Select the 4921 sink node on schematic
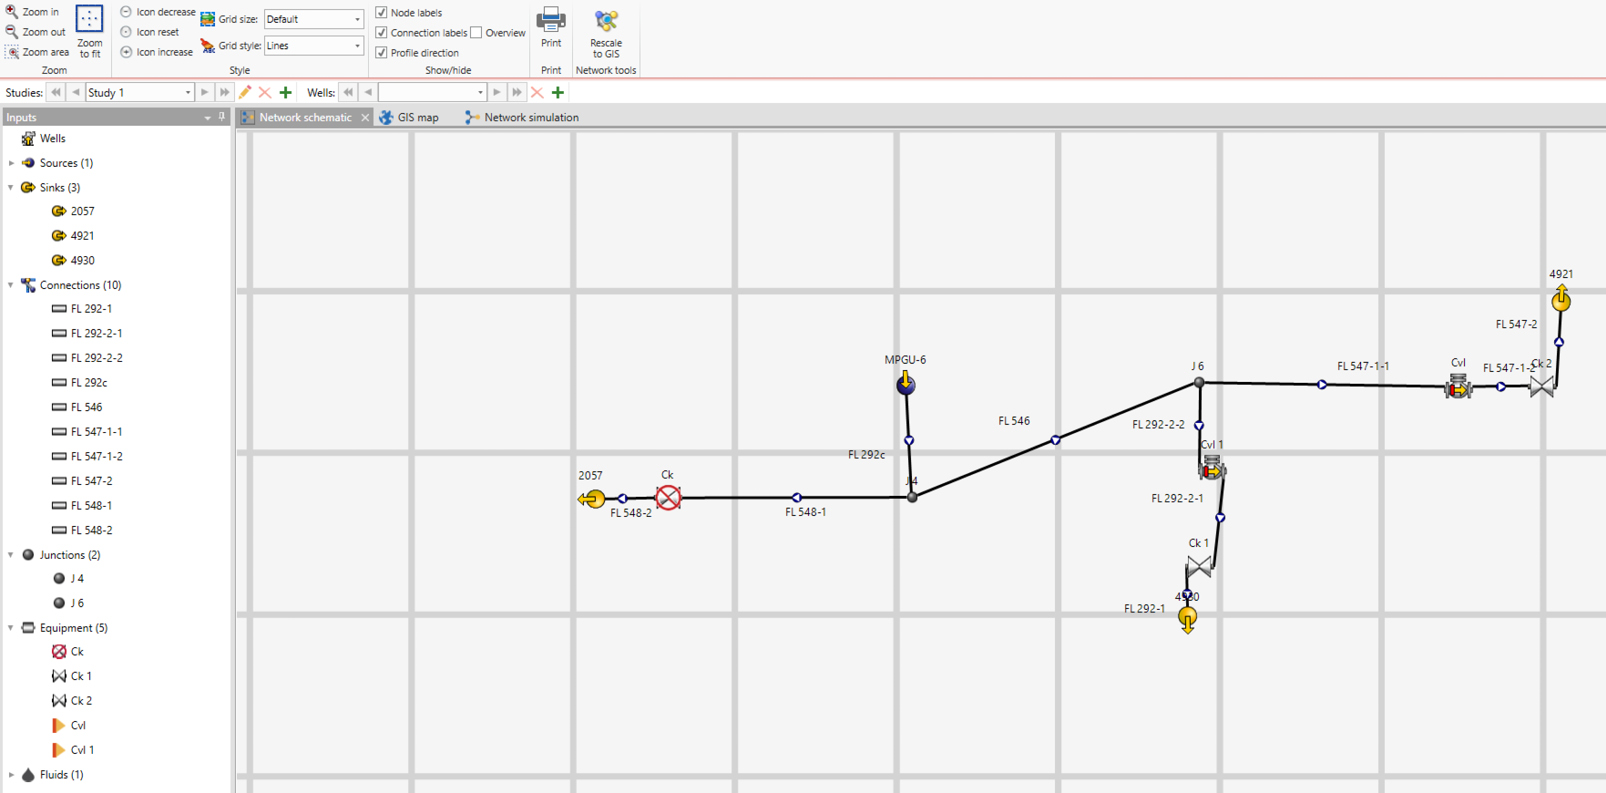The height and width of the screenshot is (793, 1606). [x=1561, y=298]
